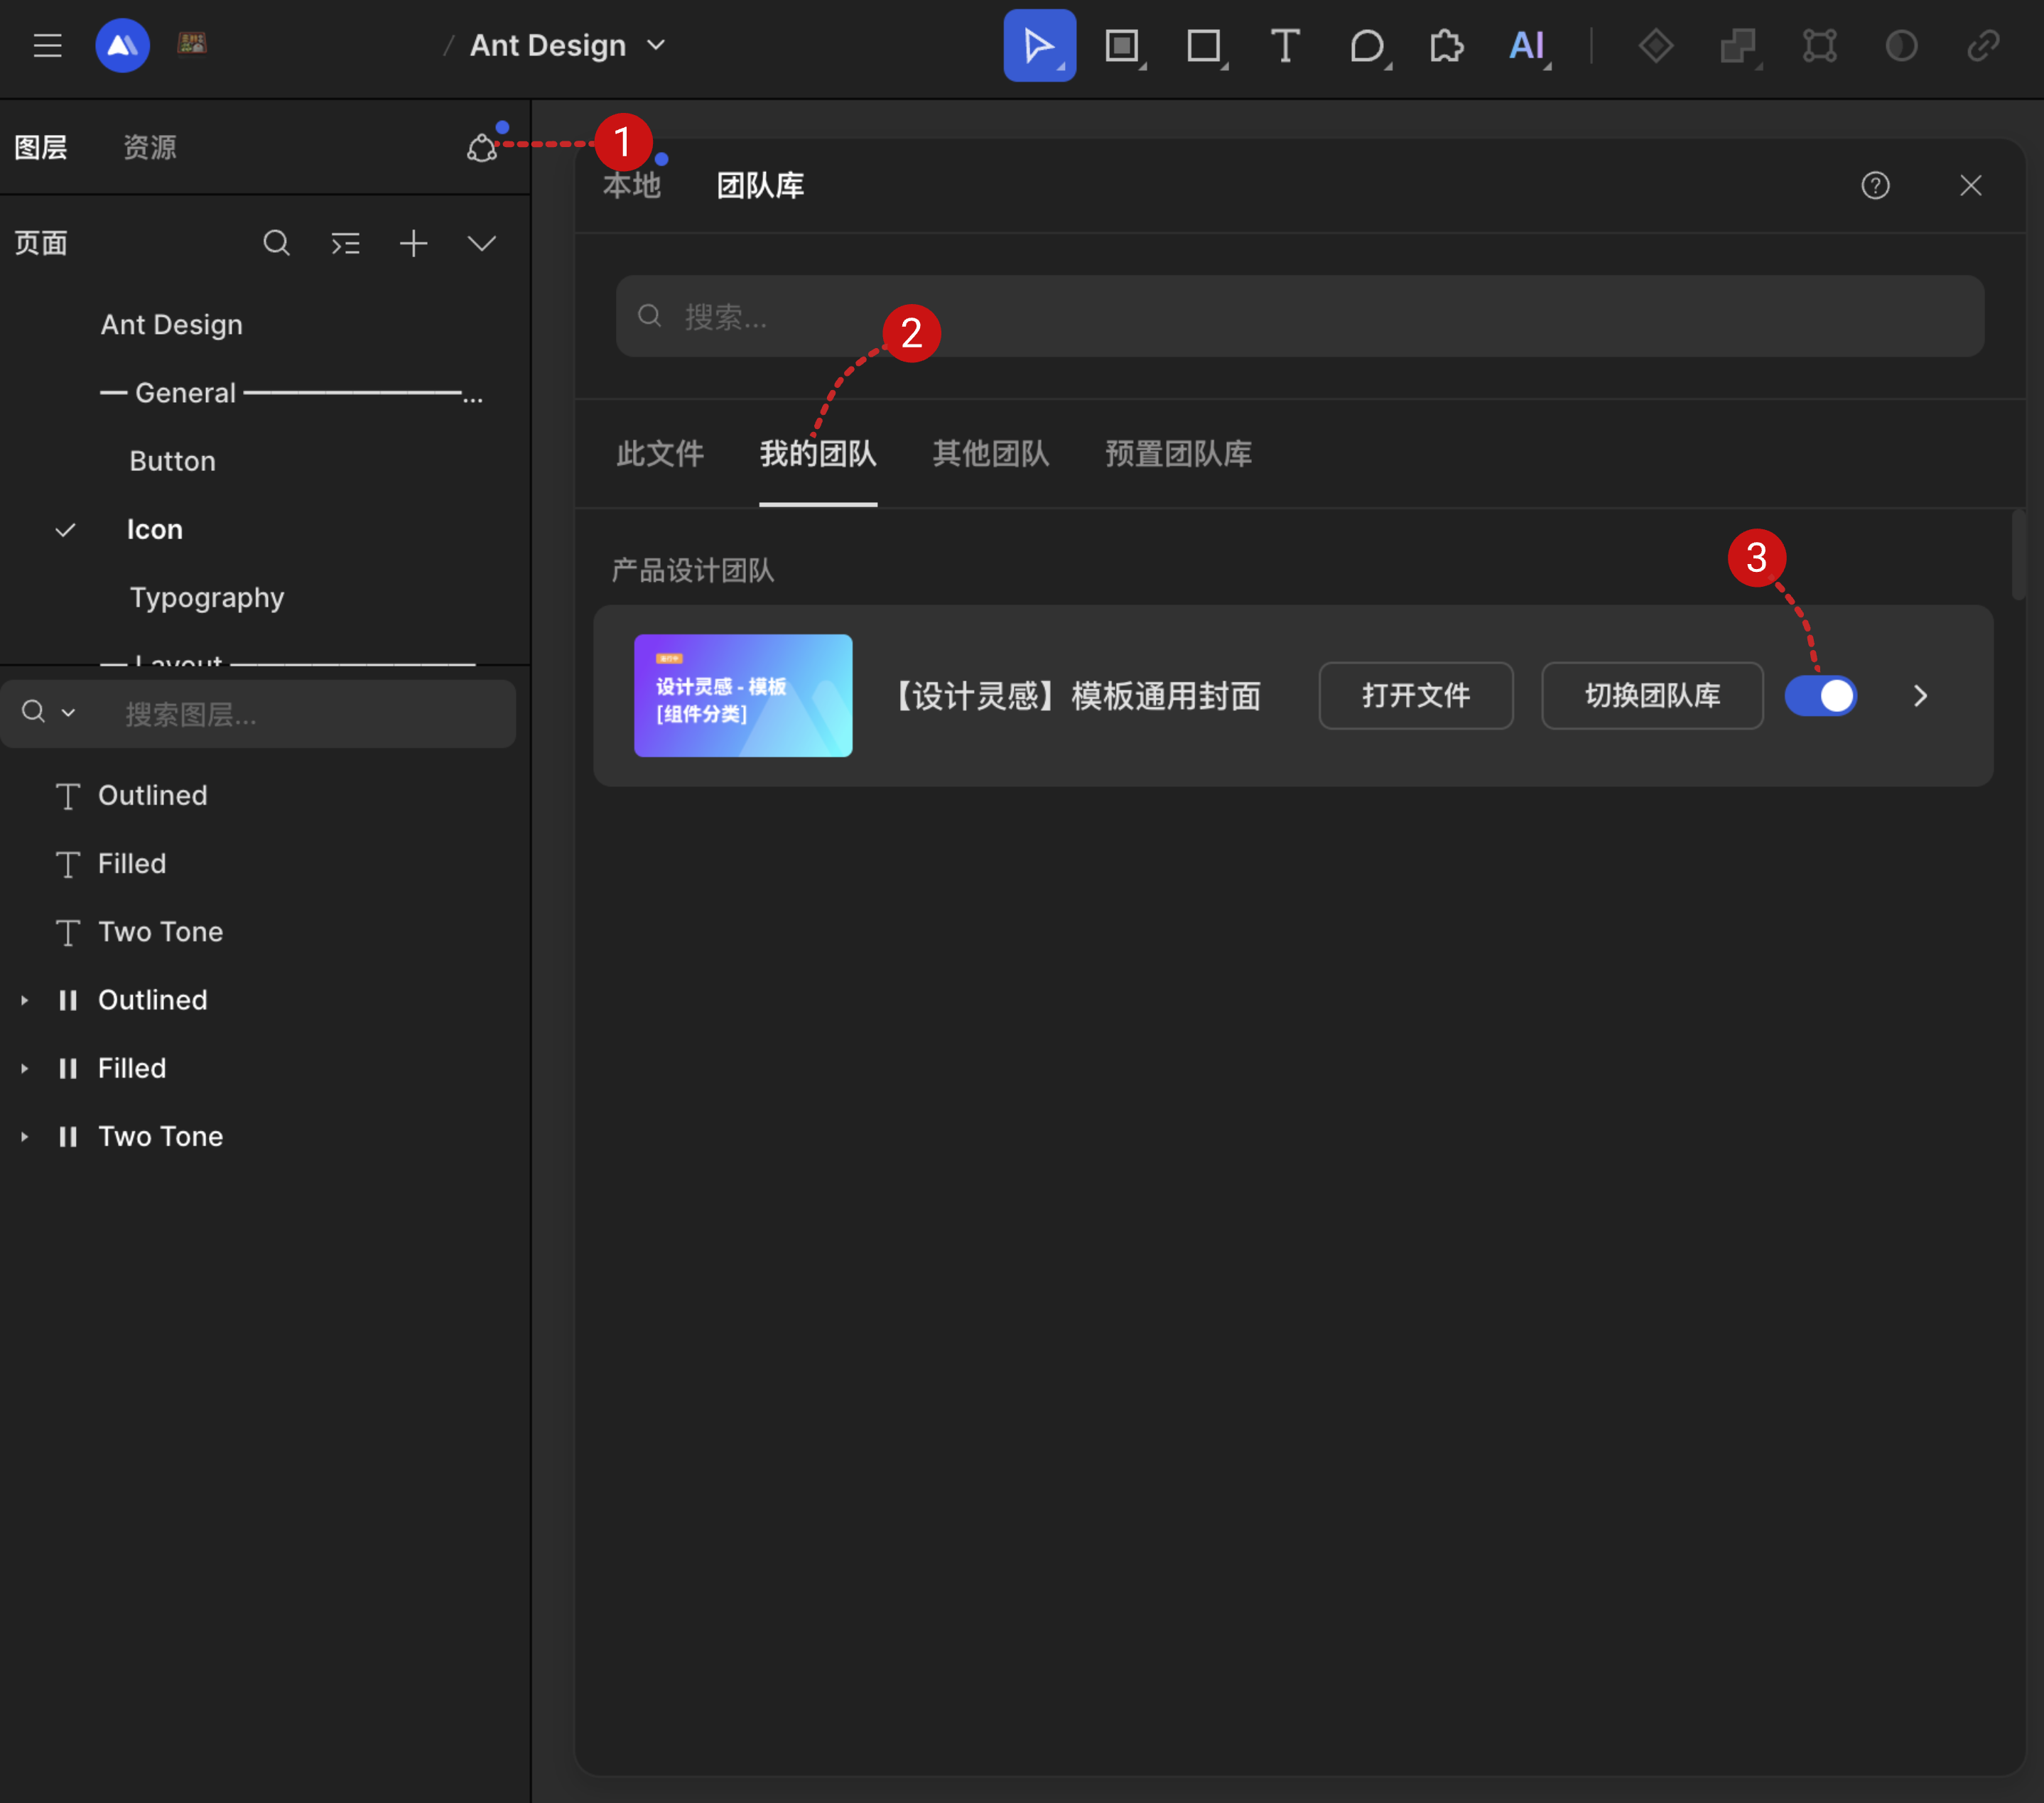2044x1803 pixels.
Task: Click the edit object nodes icon
Action: pyautogui.click(x=1820, y=46)
